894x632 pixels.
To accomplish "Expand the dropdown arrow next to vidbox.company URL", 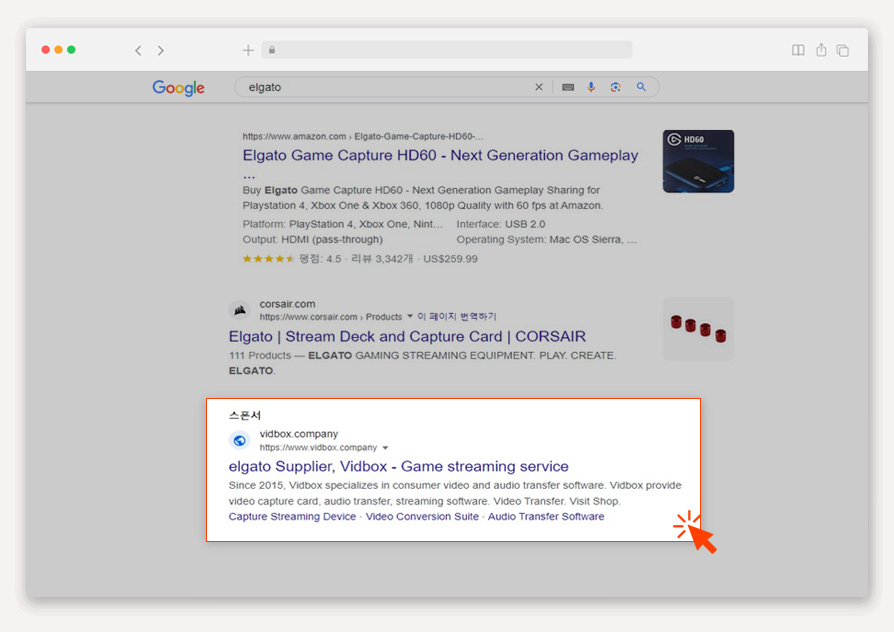I will tap(385, 448).
